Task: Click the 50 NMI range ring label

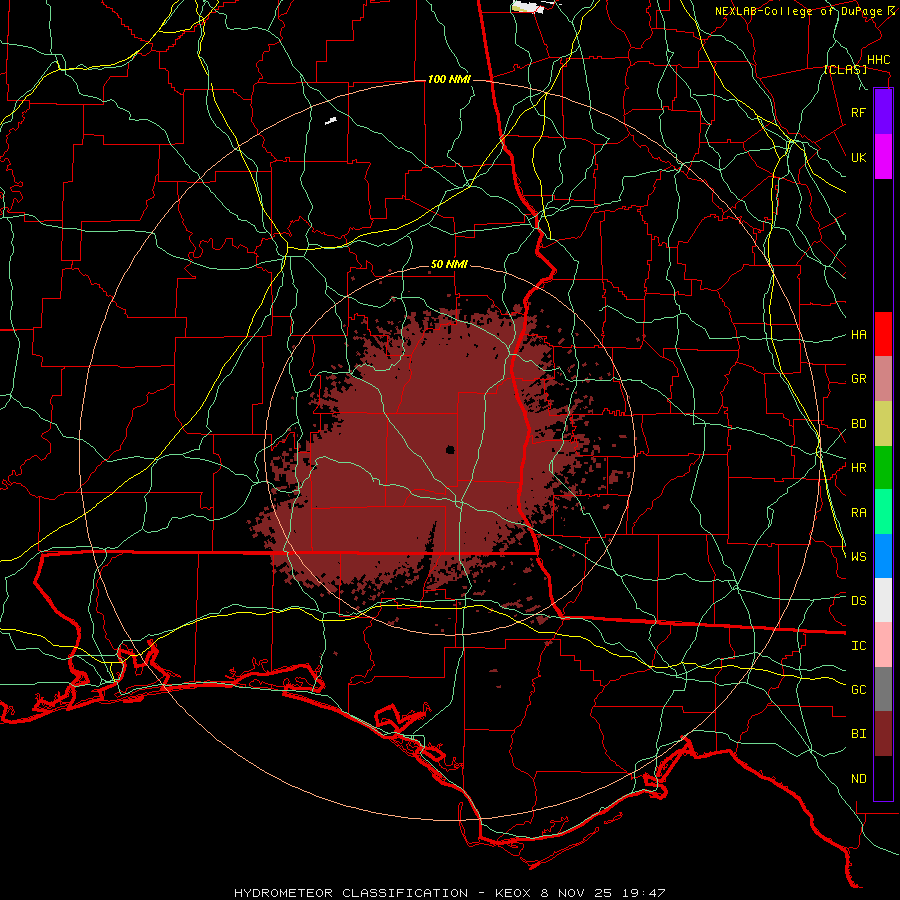Action: pyautogui.click(x=449, y=264)
